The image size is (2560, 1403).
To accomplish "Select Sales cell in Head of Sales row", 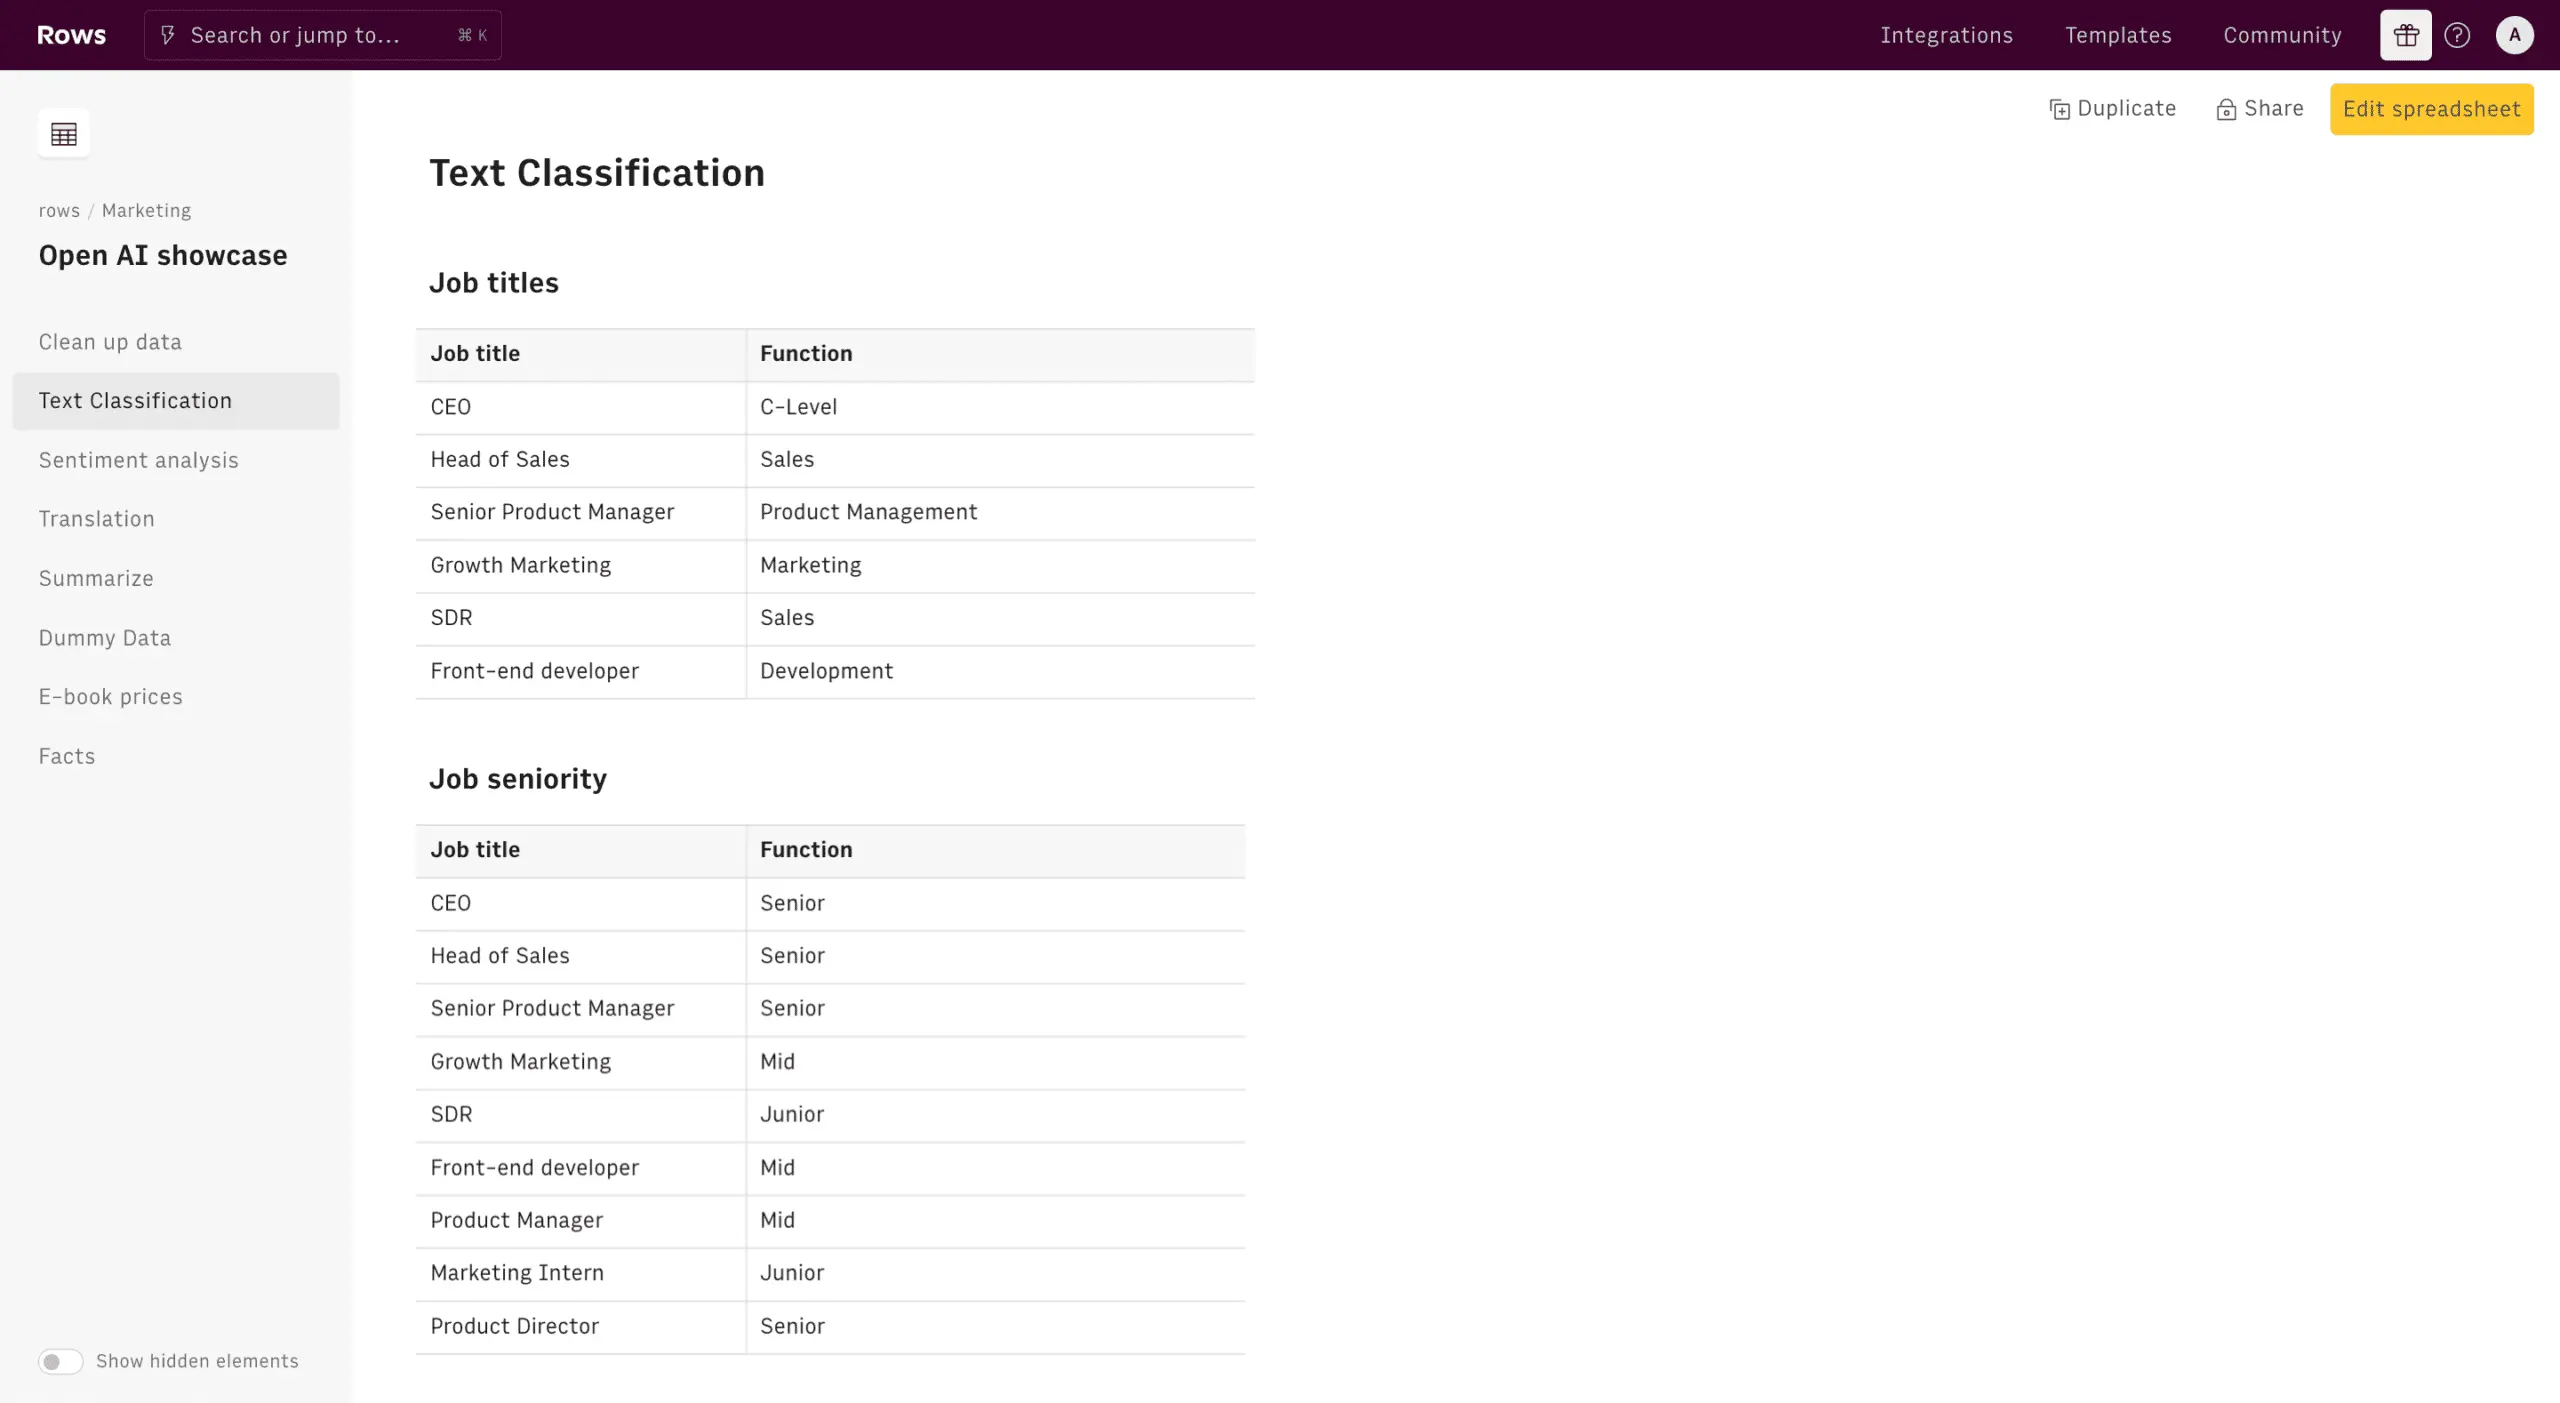I will 1000,460.
